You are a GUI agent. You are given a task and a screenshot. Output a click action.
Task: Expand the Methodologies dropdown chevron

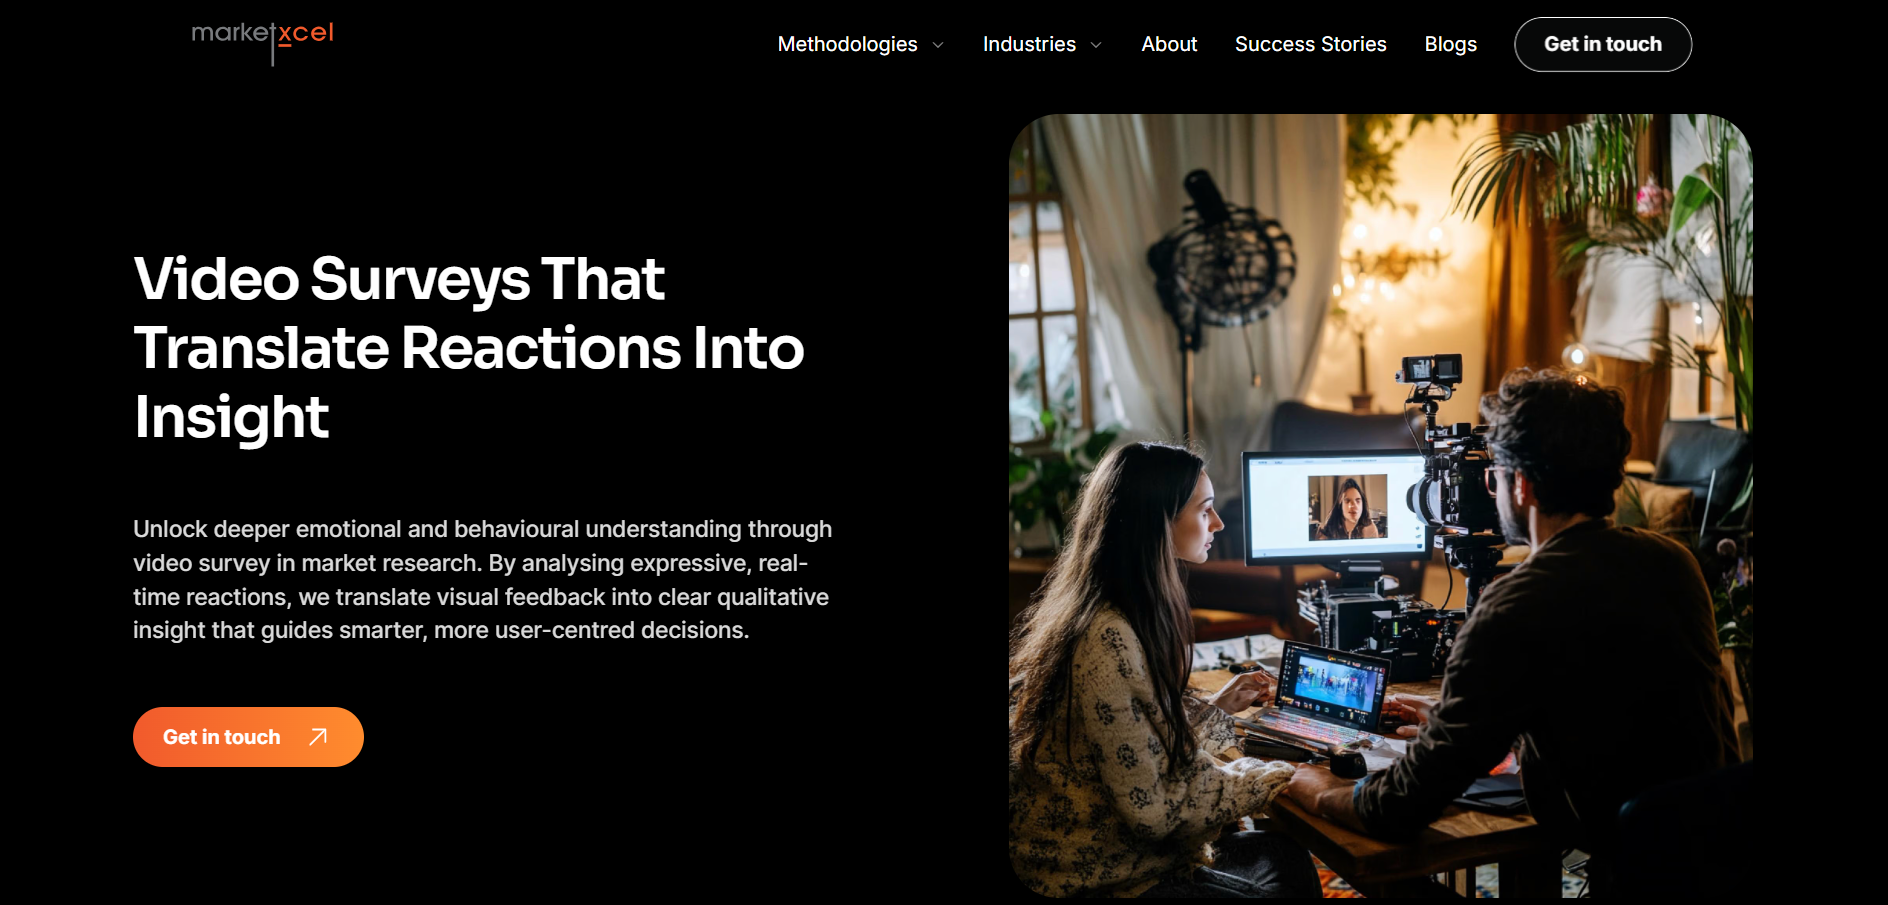coord(938,45)
